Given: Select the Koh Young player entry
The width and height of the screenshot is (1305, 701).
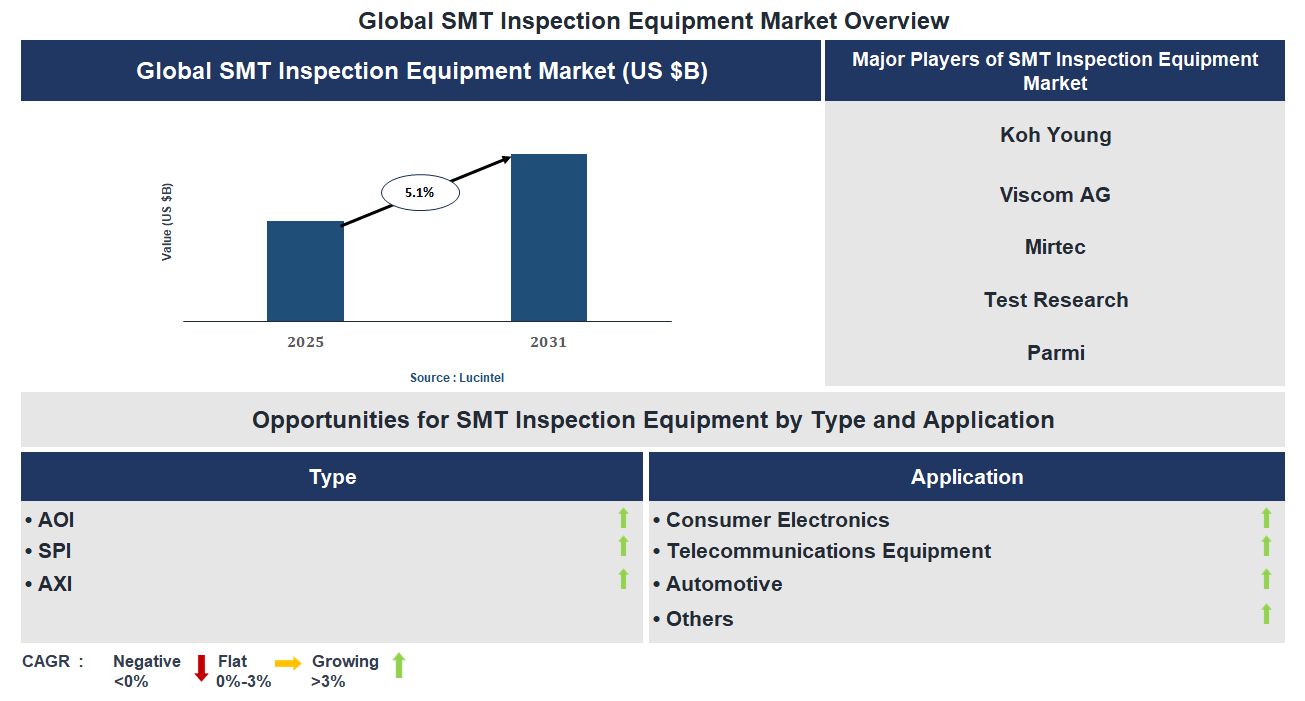Looking at the screenshot, I should tap(1055, 134).
